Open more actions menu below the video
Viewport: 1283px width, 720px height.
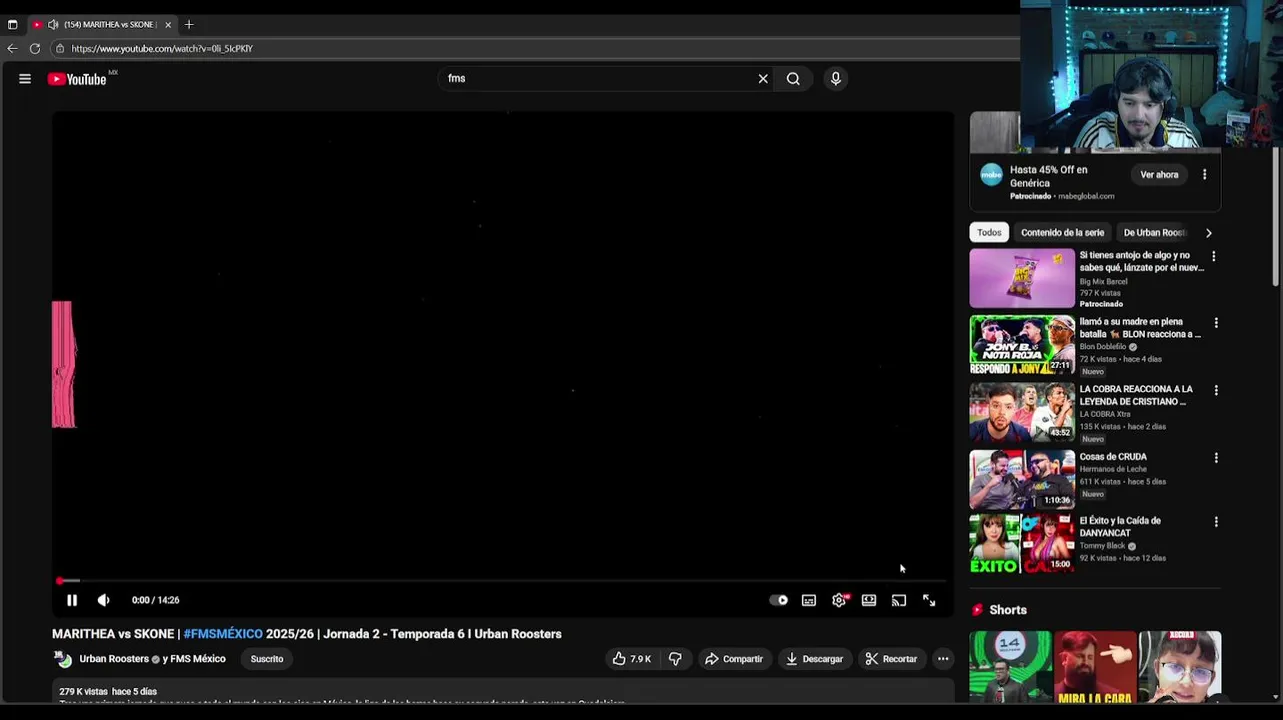(943, 659)
